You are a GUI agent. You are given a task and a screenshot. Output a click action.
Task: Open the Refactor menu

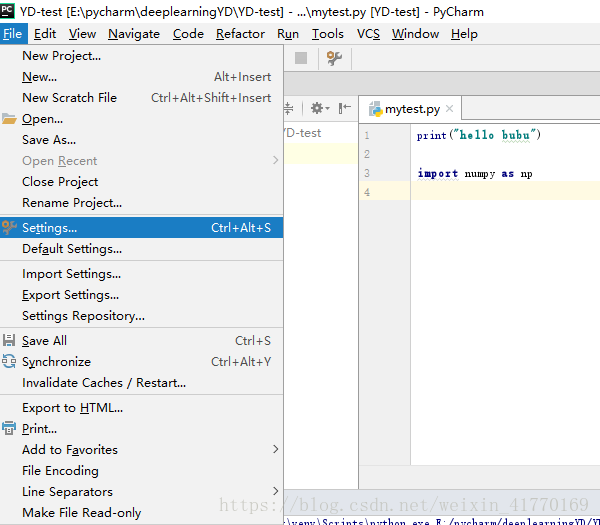tap(240, 34)
